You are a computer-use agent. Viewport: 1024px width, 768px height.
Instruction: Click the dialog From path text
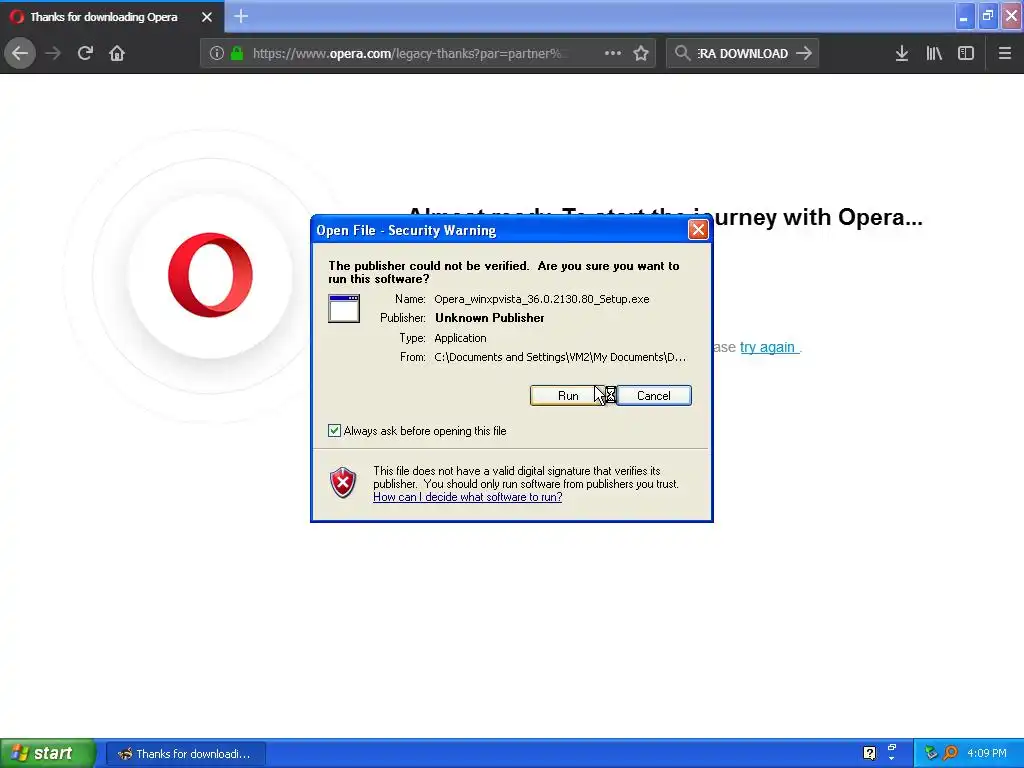pyautogui.click(x=560, y=357)
